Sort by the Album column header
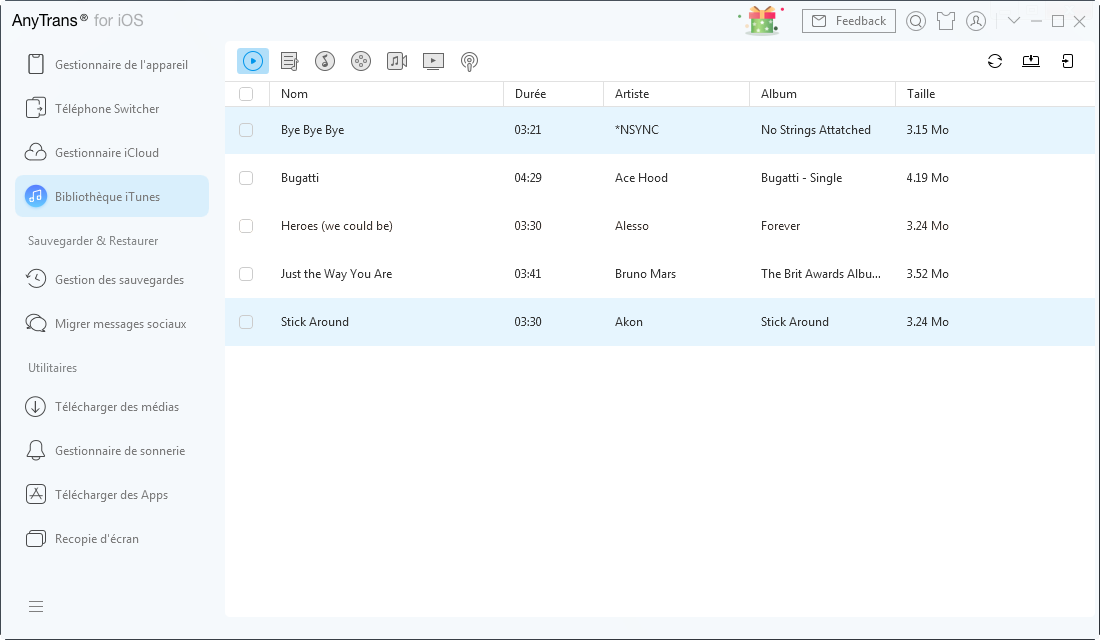 coord(822,94)
